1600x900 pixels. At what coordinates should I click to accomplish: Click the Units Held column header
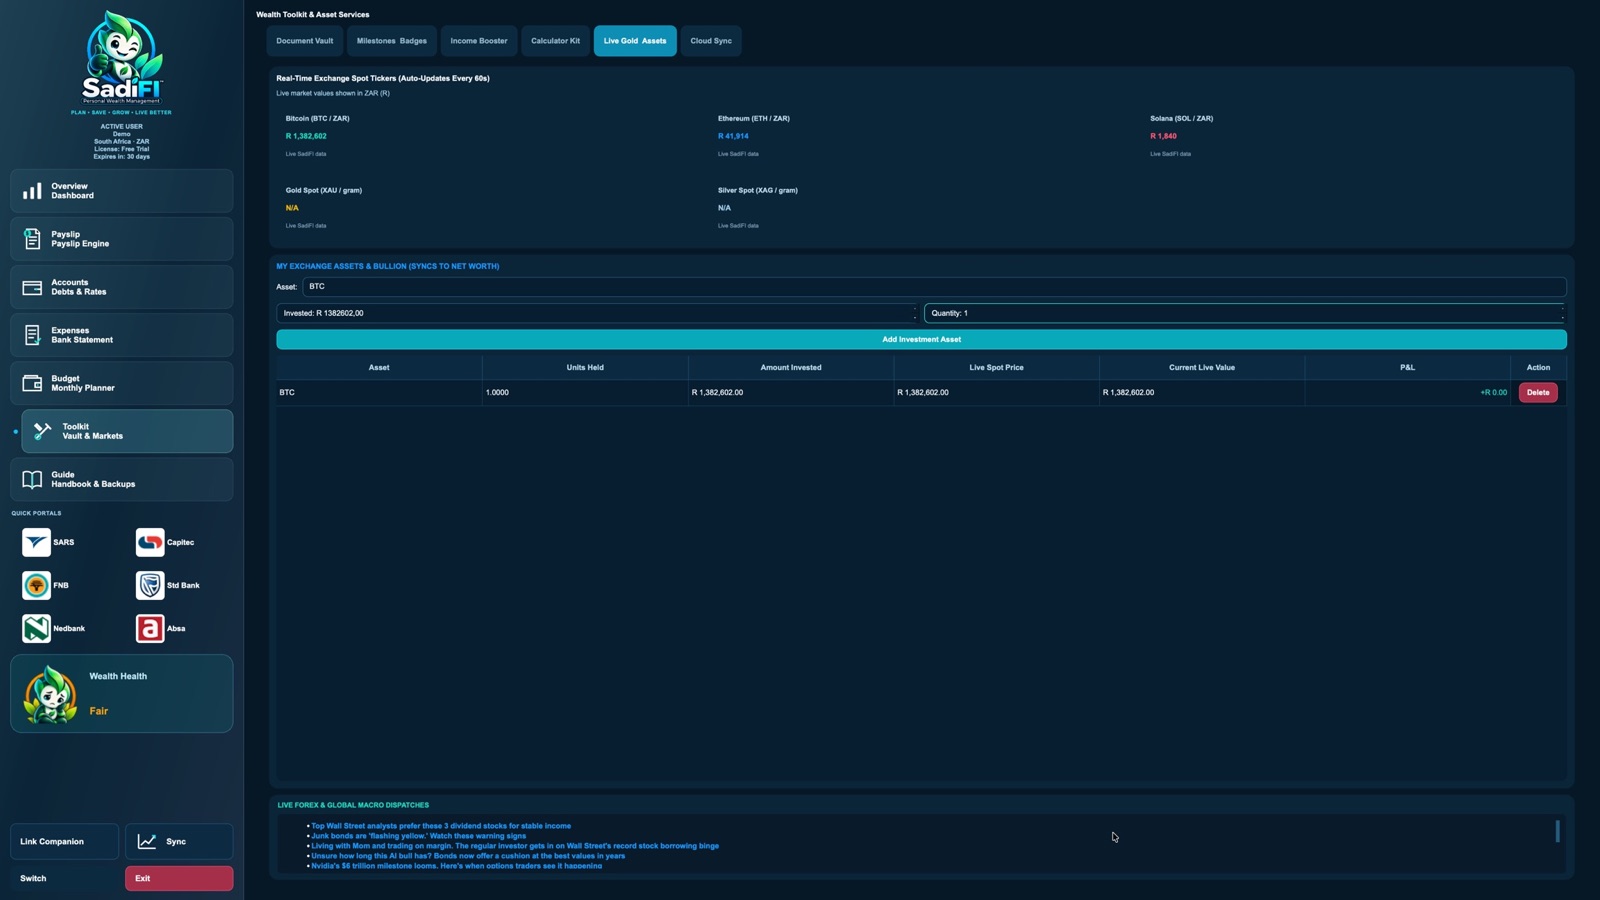tap(585, 367)
